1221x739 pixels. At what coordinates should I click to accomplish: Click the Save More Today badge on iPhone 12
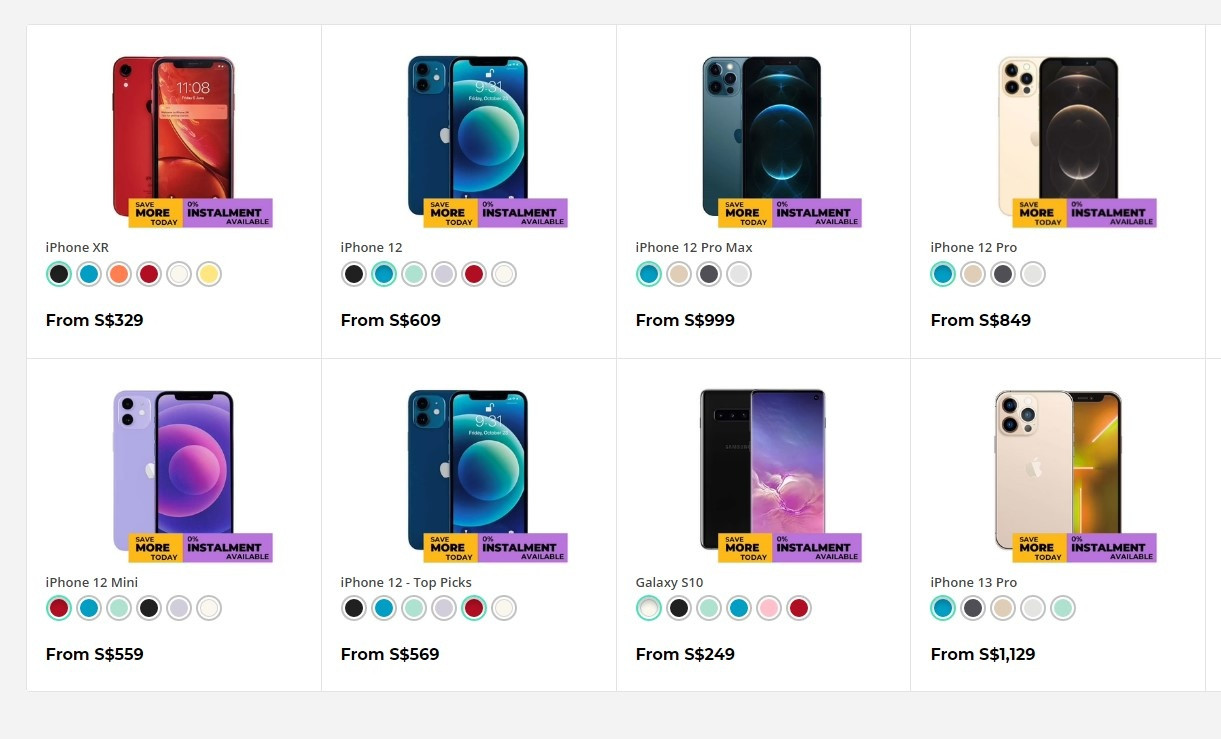(x=450, y=213)
